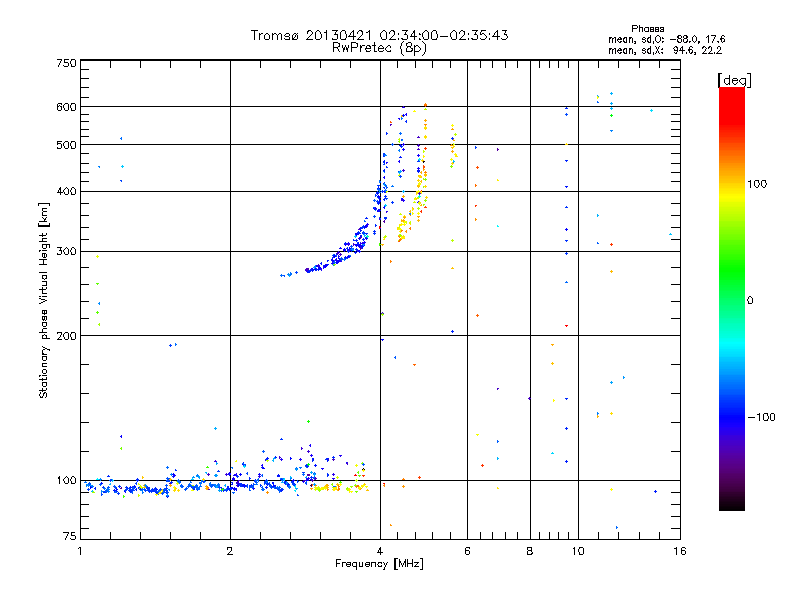Image resolution: width=800 pixels, height=600 pixels.
Task: Click the x-axis tick label '16'
Action: 680,551
